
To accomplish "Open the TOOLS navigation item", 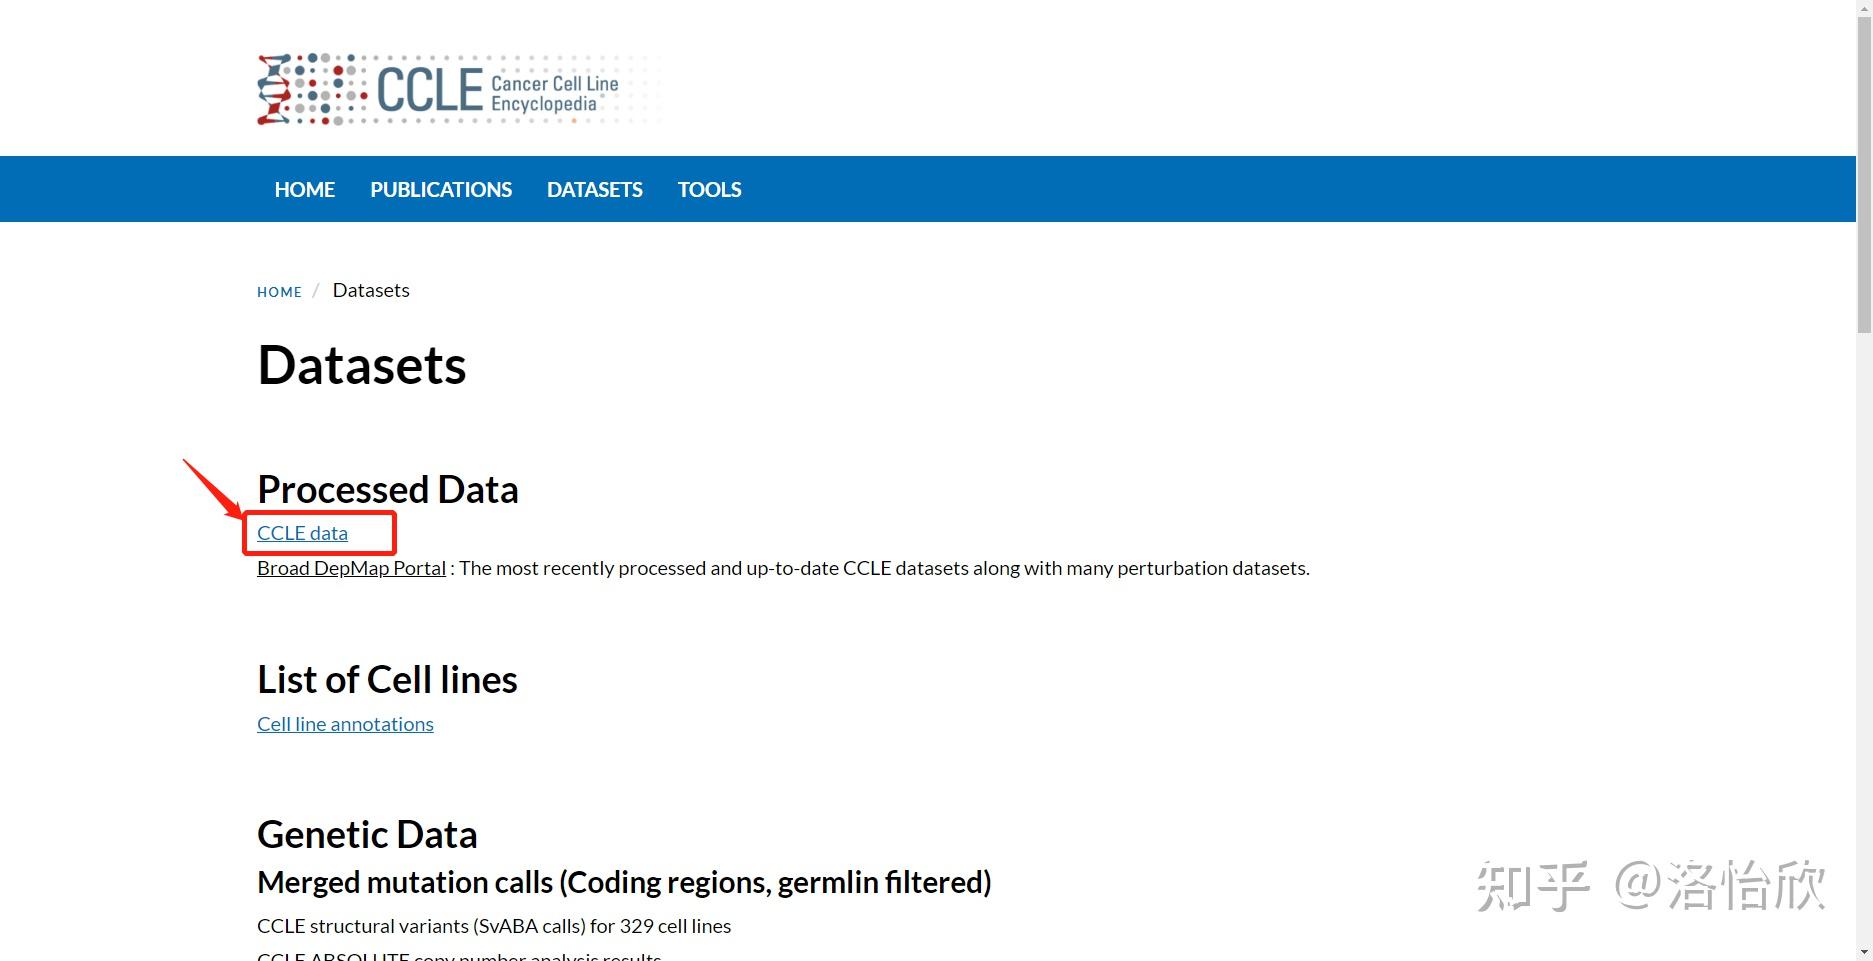I will pyautogui.click(x=710, y=189).
